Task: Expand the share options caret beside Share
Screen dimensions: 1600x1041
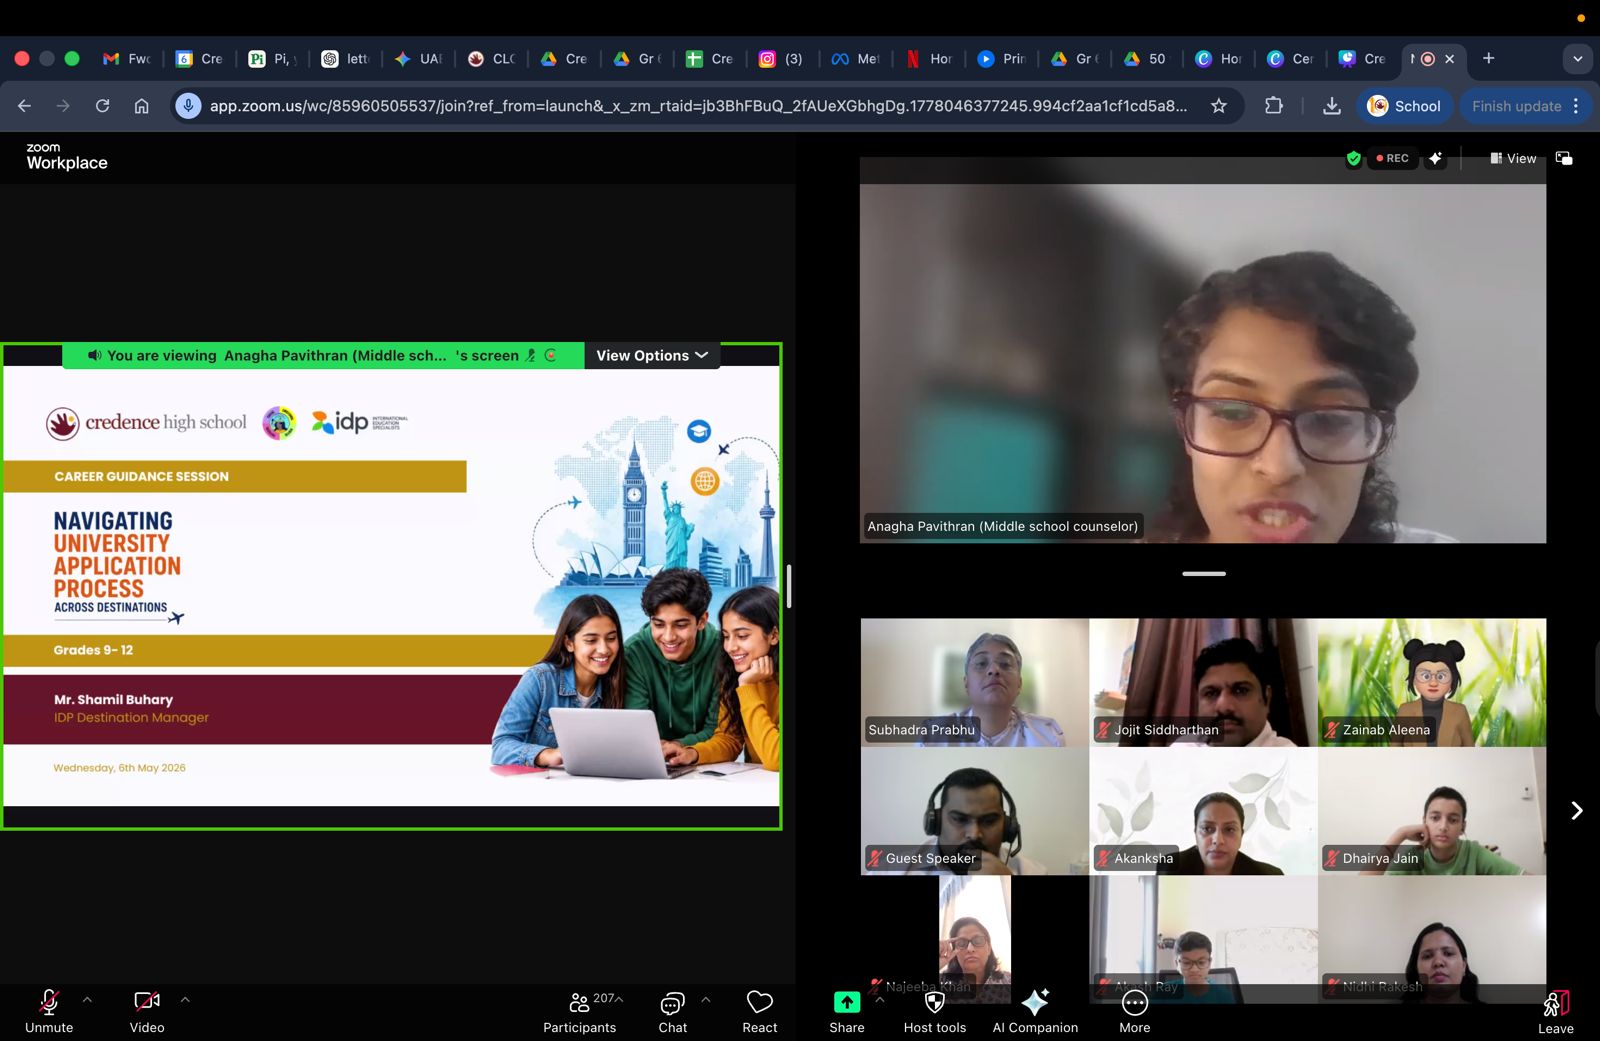Action: point(880,999)
